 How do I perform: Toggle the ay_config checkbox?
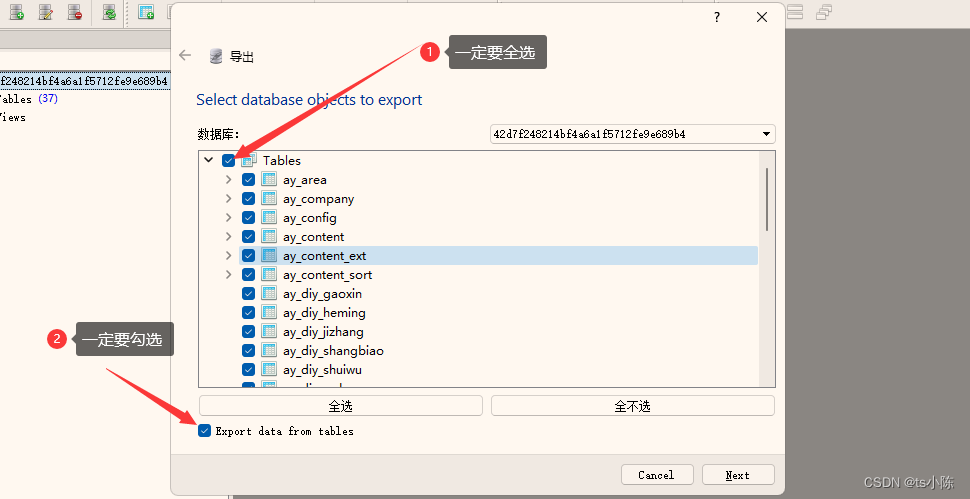(x=249, y=218)
